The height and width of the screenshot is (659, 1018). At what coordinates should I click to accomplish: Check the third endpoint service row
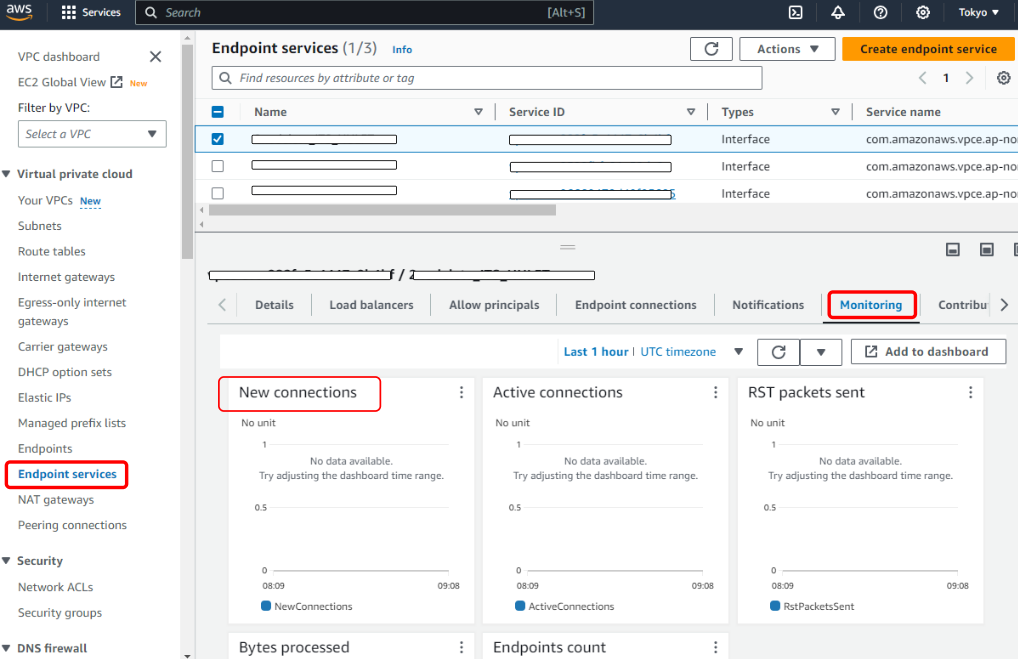point(217,193)
